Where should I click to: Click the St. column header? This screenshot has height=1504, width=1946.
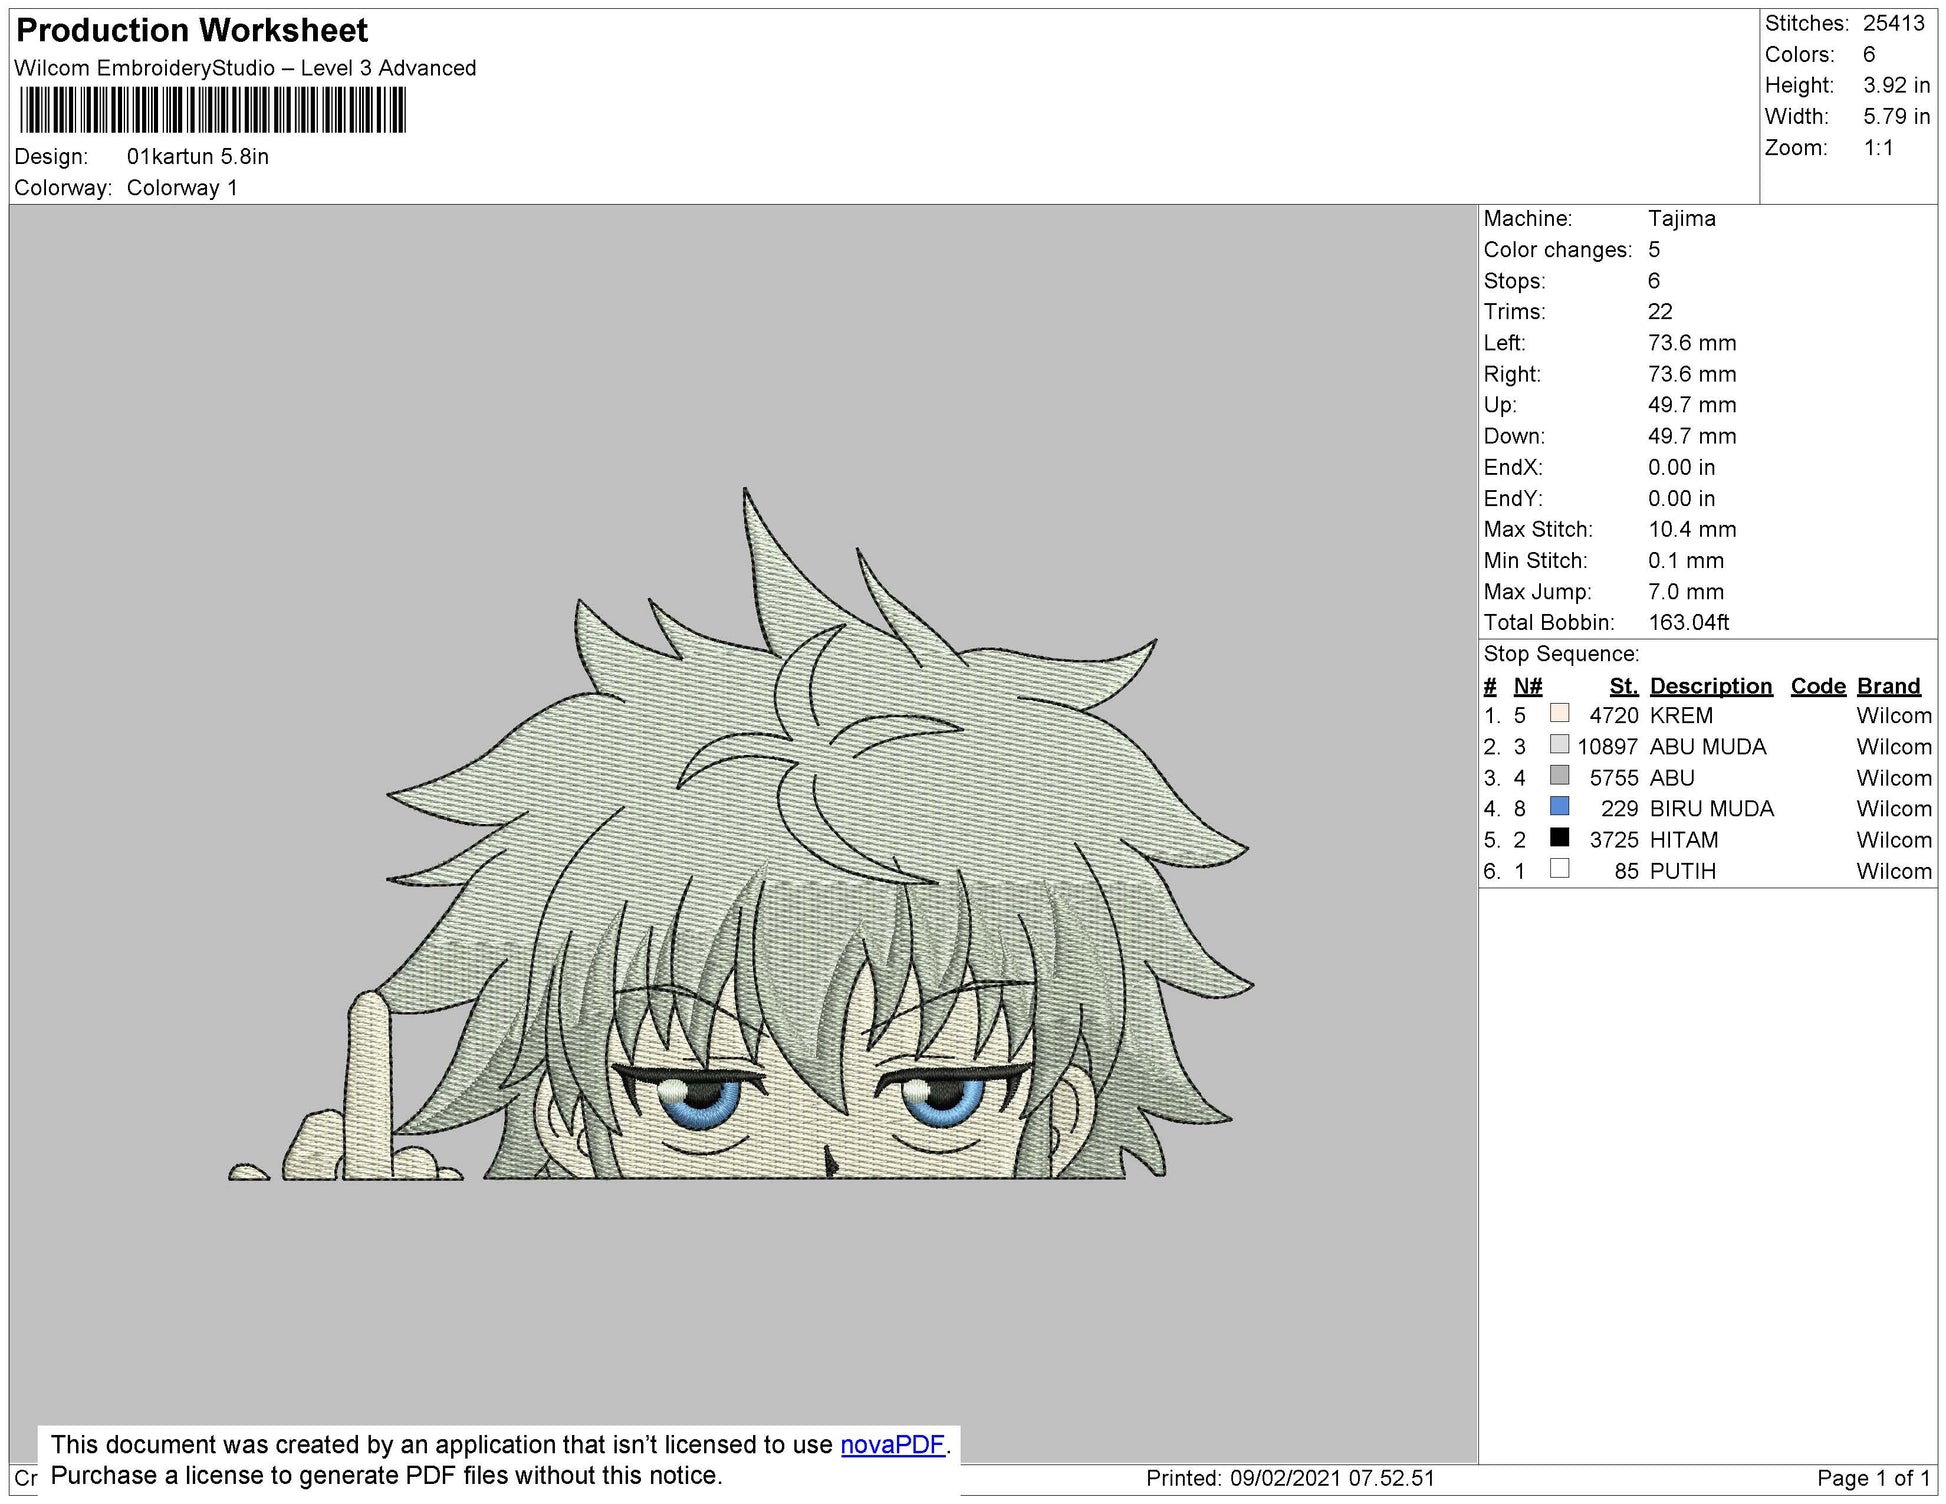[1624, 686]
